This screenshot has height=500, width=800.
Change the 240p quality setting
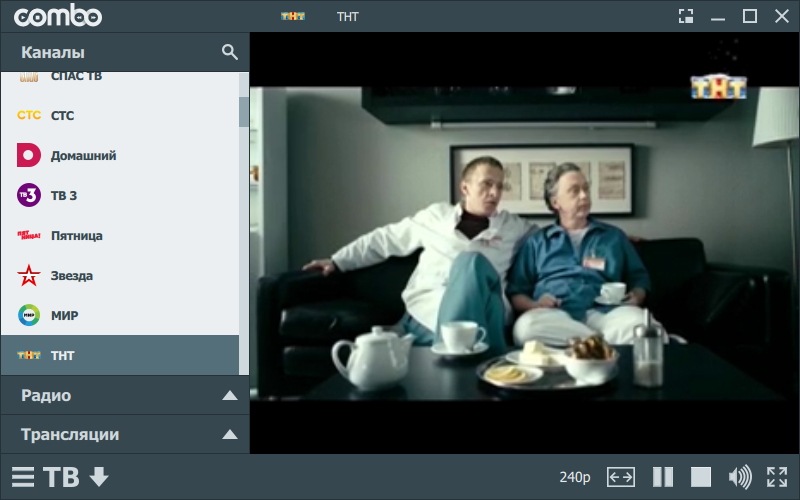tap(574, 477)
